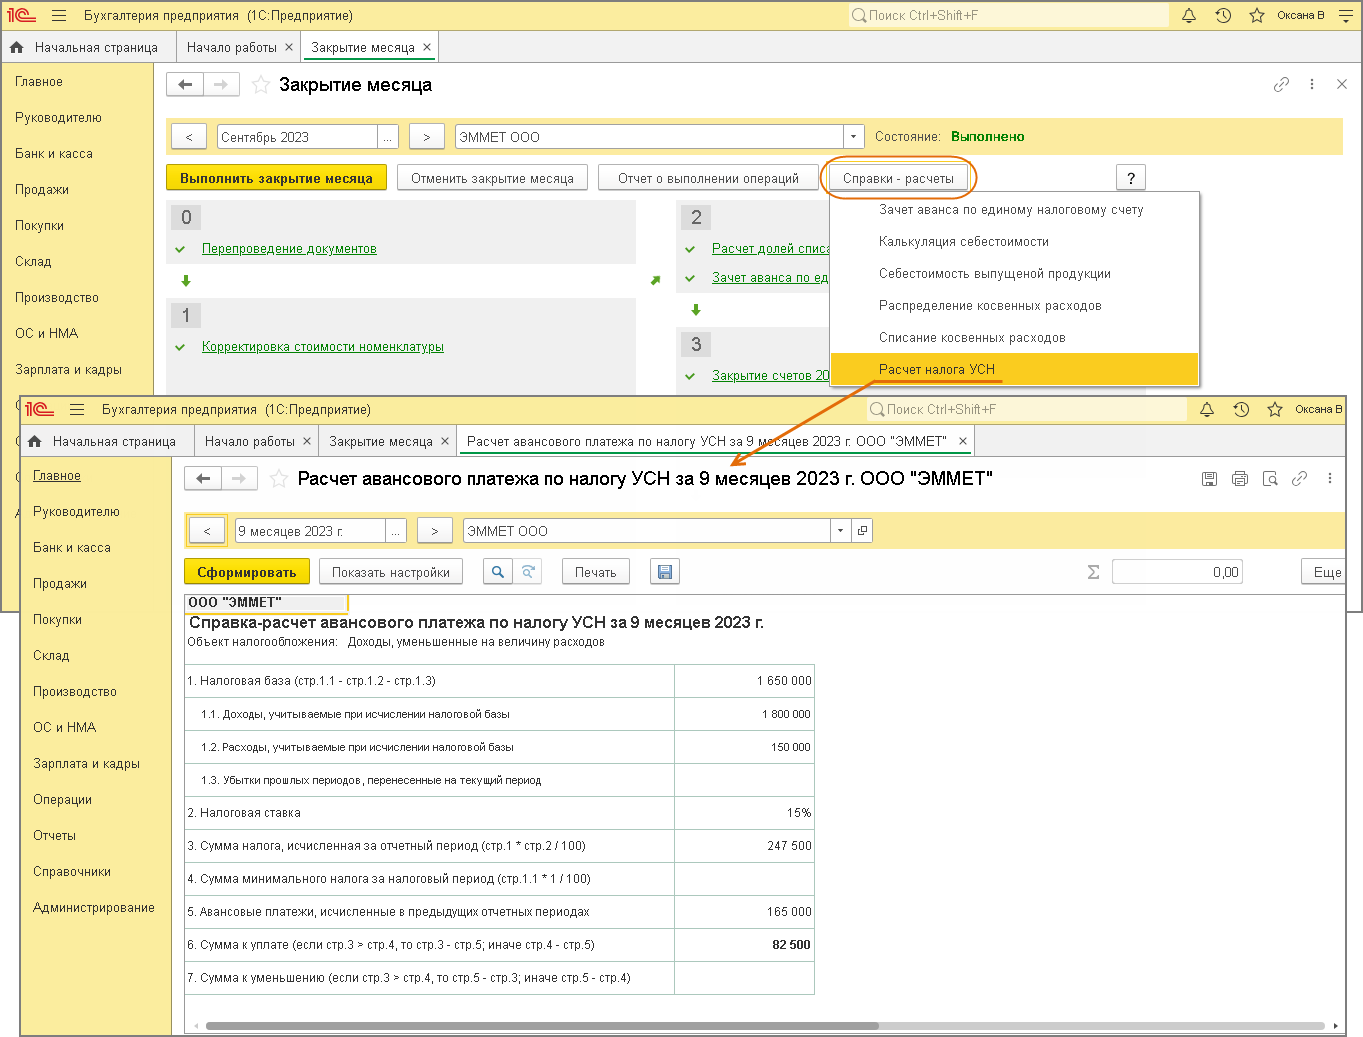Click save diskette icon in report toolbar
The width and height of the screenshot is (1363, 1037).
tap(665, 572)
